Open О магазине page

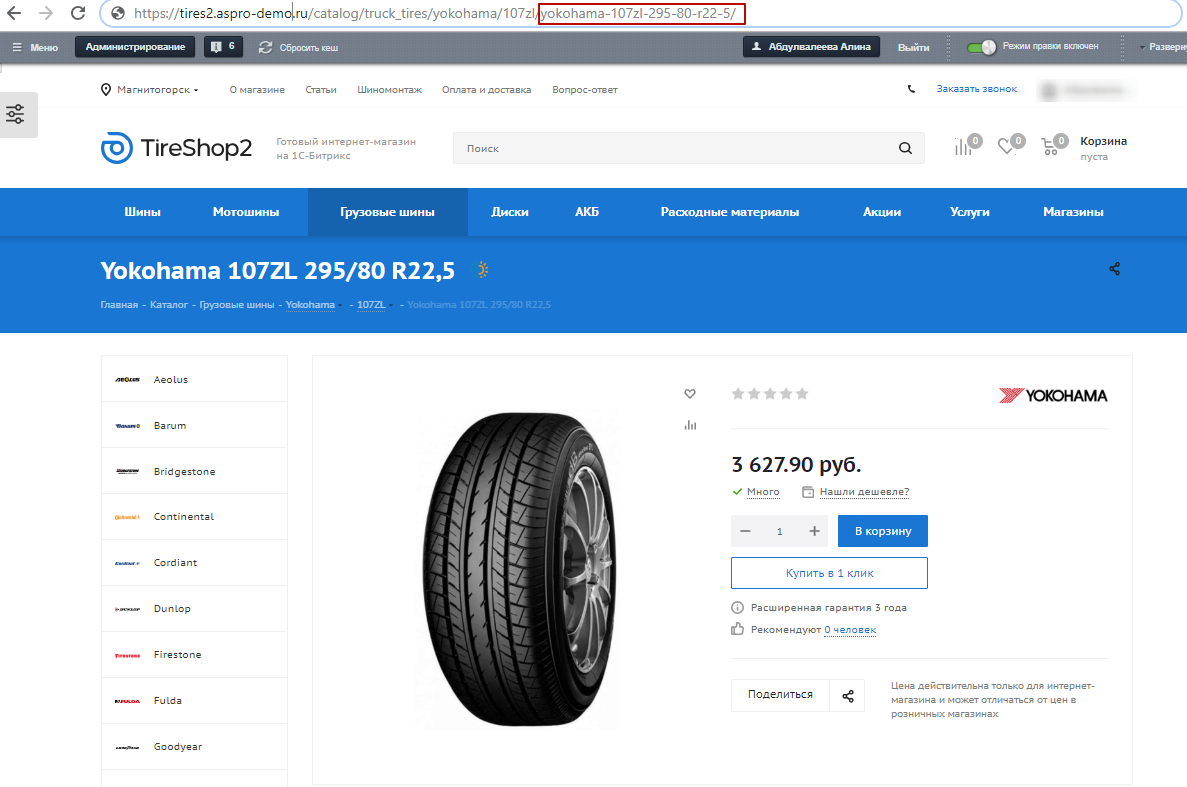tap(257, 89)
